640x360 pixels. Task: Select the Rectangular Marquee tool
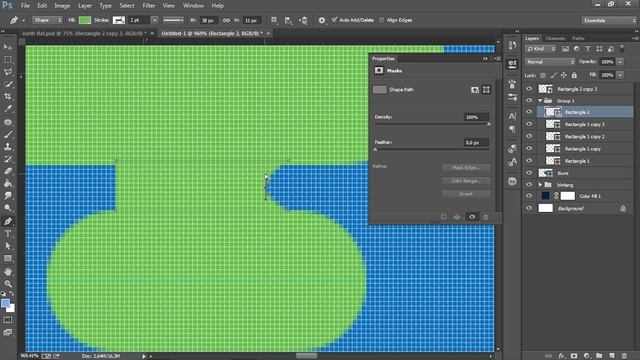(8, 60)
